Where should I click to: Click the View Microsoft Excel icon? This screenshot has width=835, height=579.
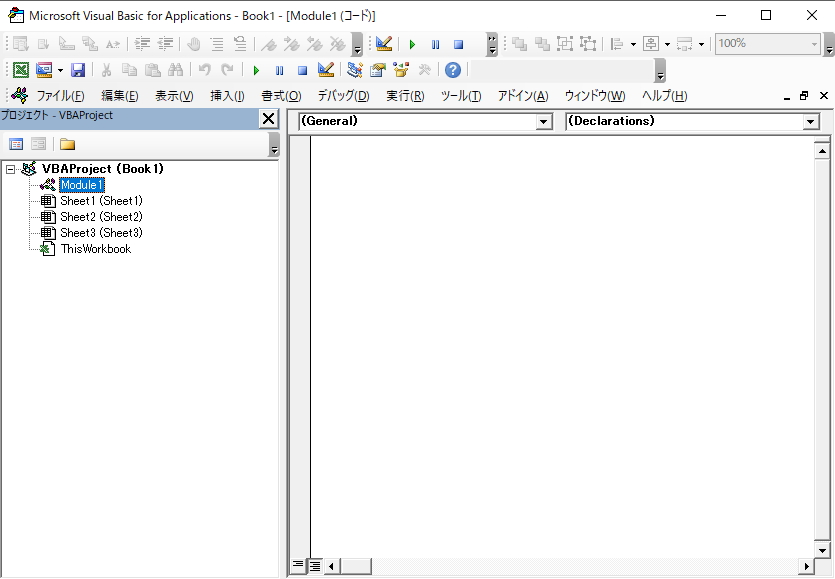pyautogui.click(x=21, y=70)
